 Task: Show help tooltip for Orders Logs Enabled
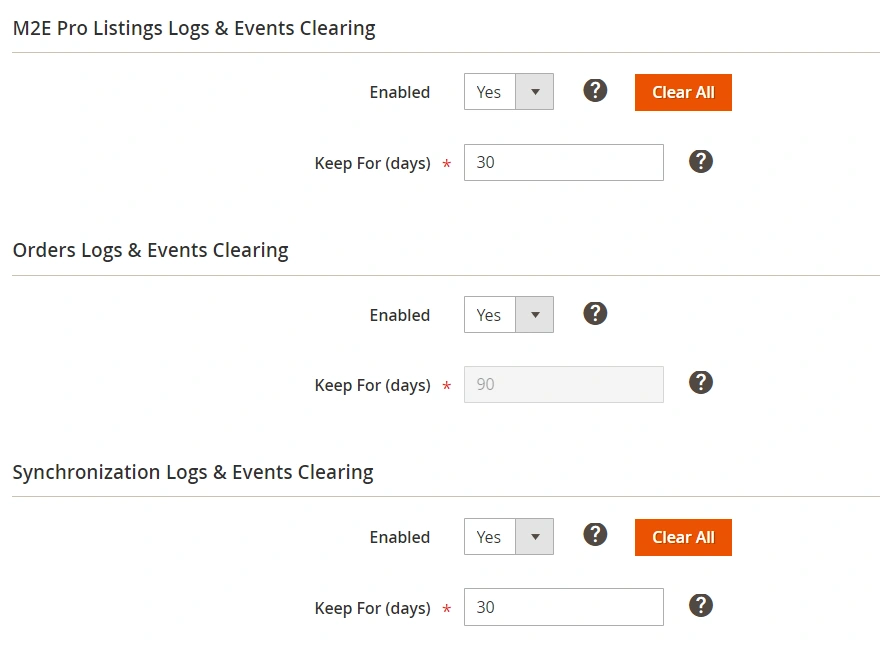point(595,313)
